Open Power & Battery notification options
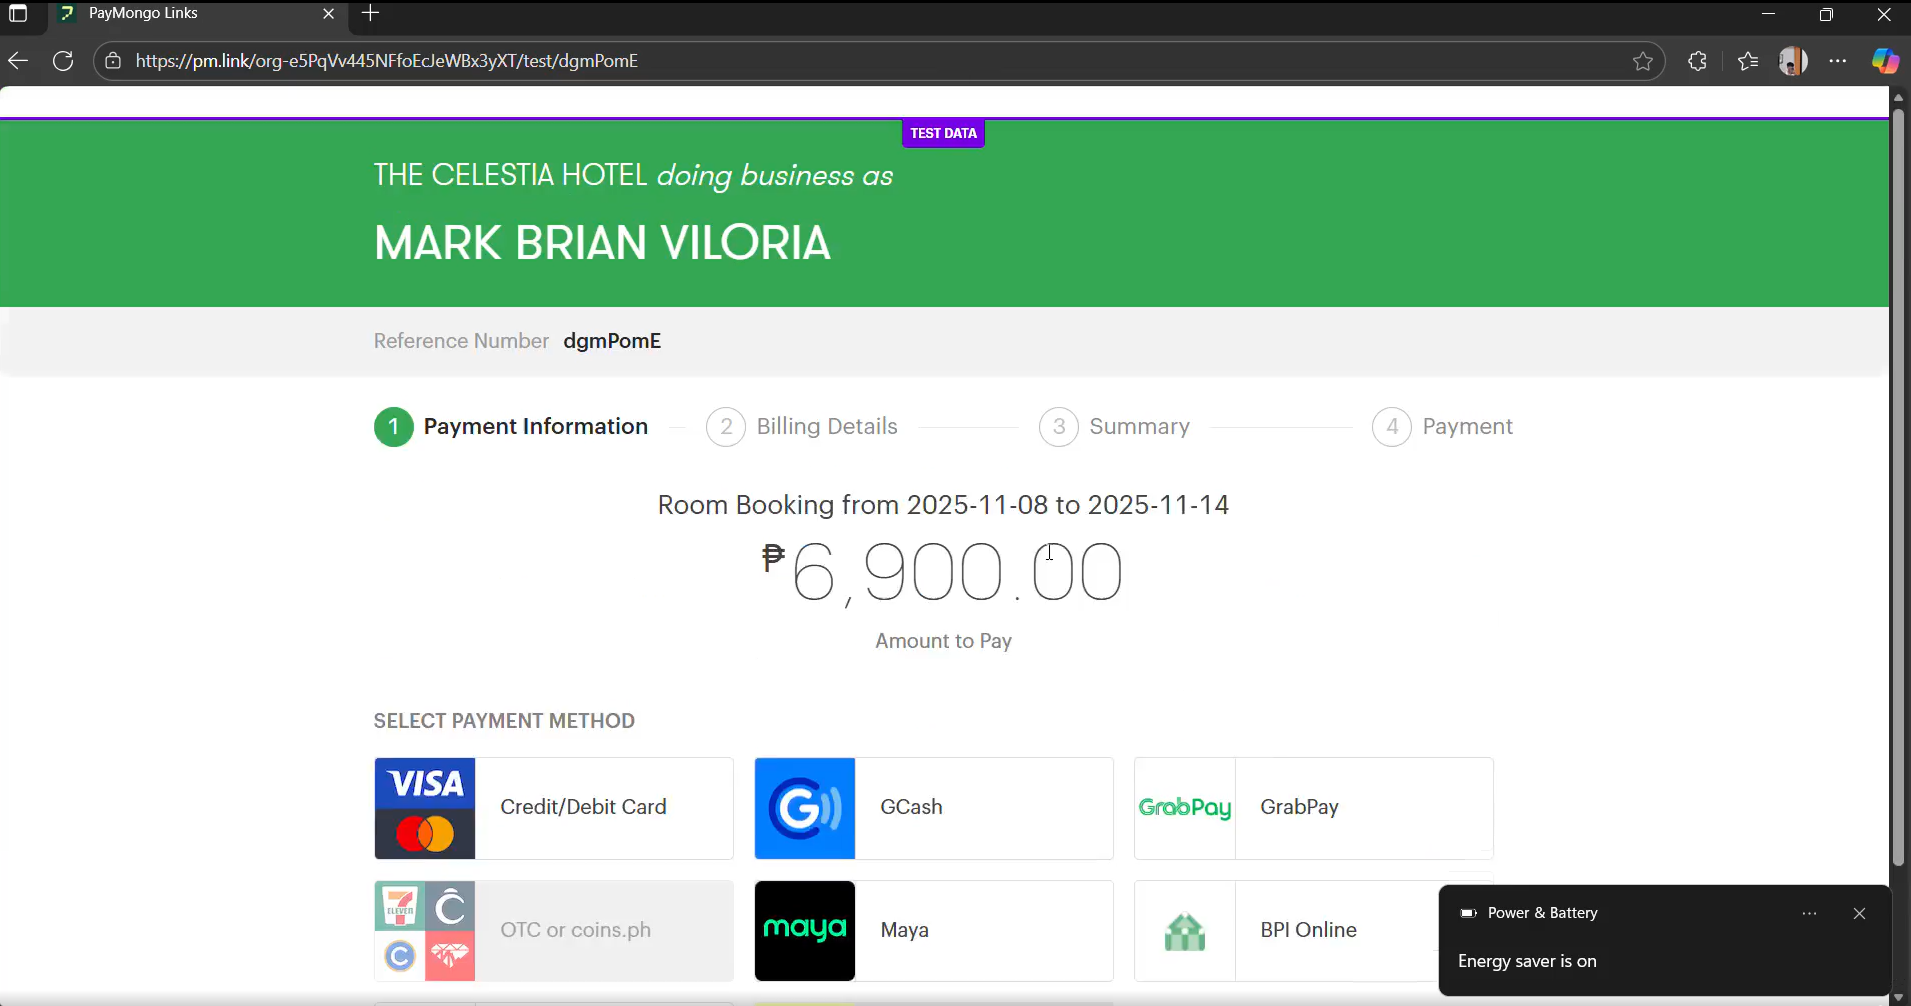 point(1809,913)
